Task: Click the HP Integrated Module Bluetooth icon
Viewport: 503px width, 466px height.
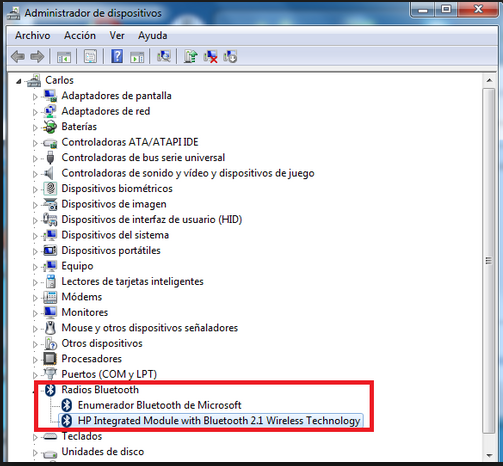Action: [67, 421]
